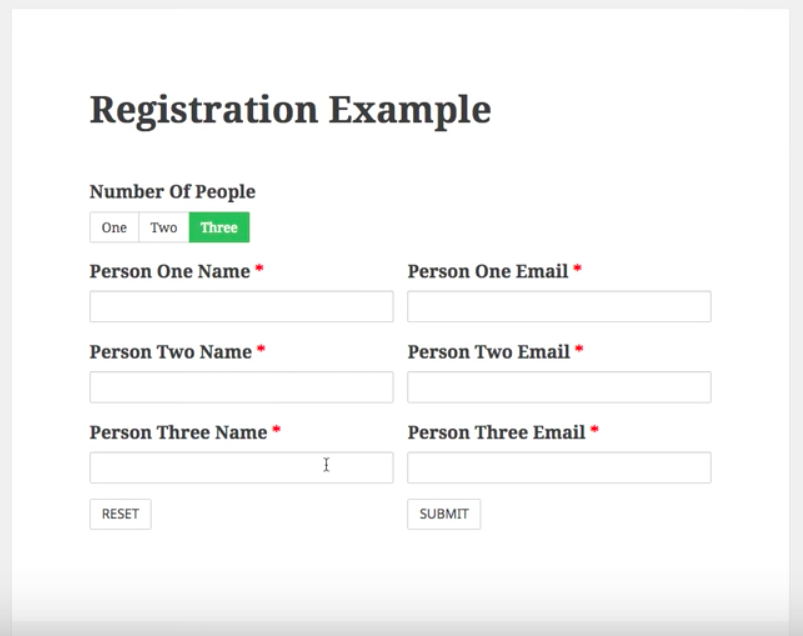Click the "Person One Email" label

pyautogui.click(x=488, y=271)
